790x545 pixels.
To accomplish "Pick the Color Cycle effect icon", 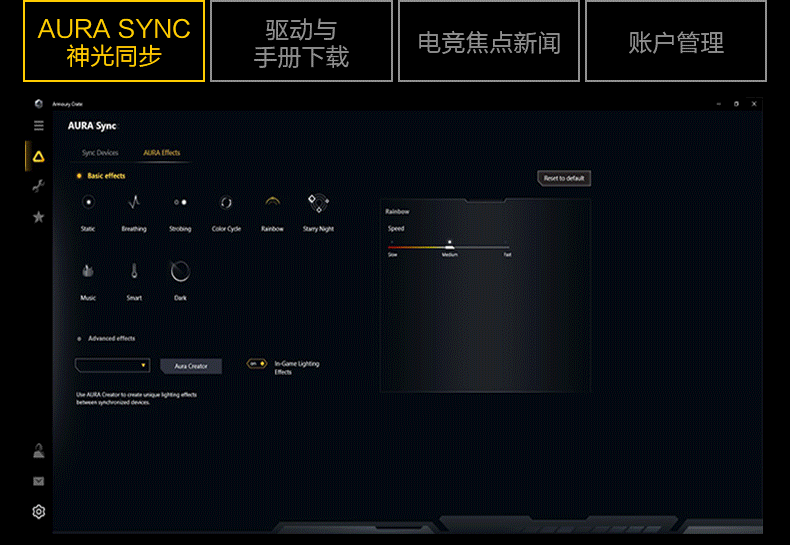I will (226, 202).
